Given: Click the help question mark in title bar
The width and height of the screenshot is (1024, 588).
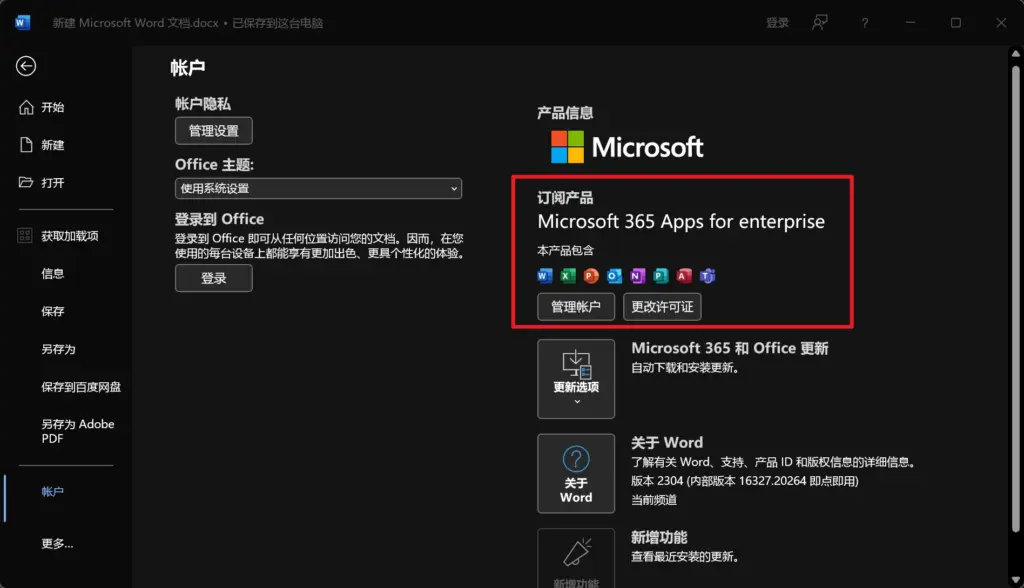Looking at the screenshot, I should [865, 23].
